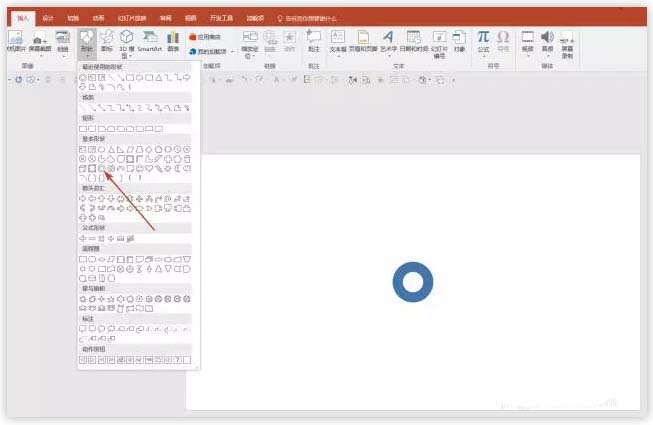Viewport: 653px width, 425px height.
Task: Click 页眉和页脚 (Header and Footer) button
Action: click(x=363, y=41)
